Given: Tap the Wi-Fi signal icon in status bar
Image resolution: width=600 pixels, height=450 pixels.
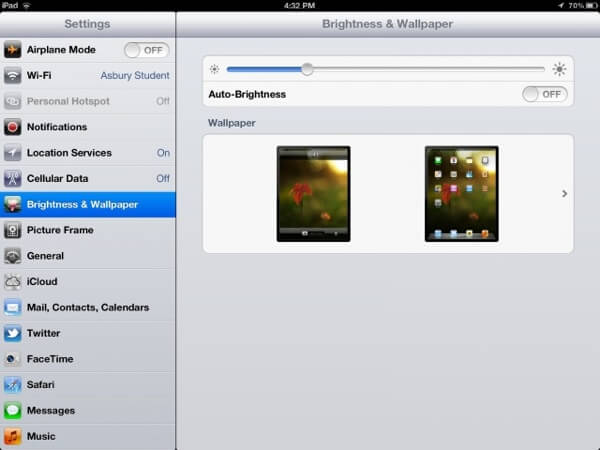Looking at the screenshot, I should 26,5.
